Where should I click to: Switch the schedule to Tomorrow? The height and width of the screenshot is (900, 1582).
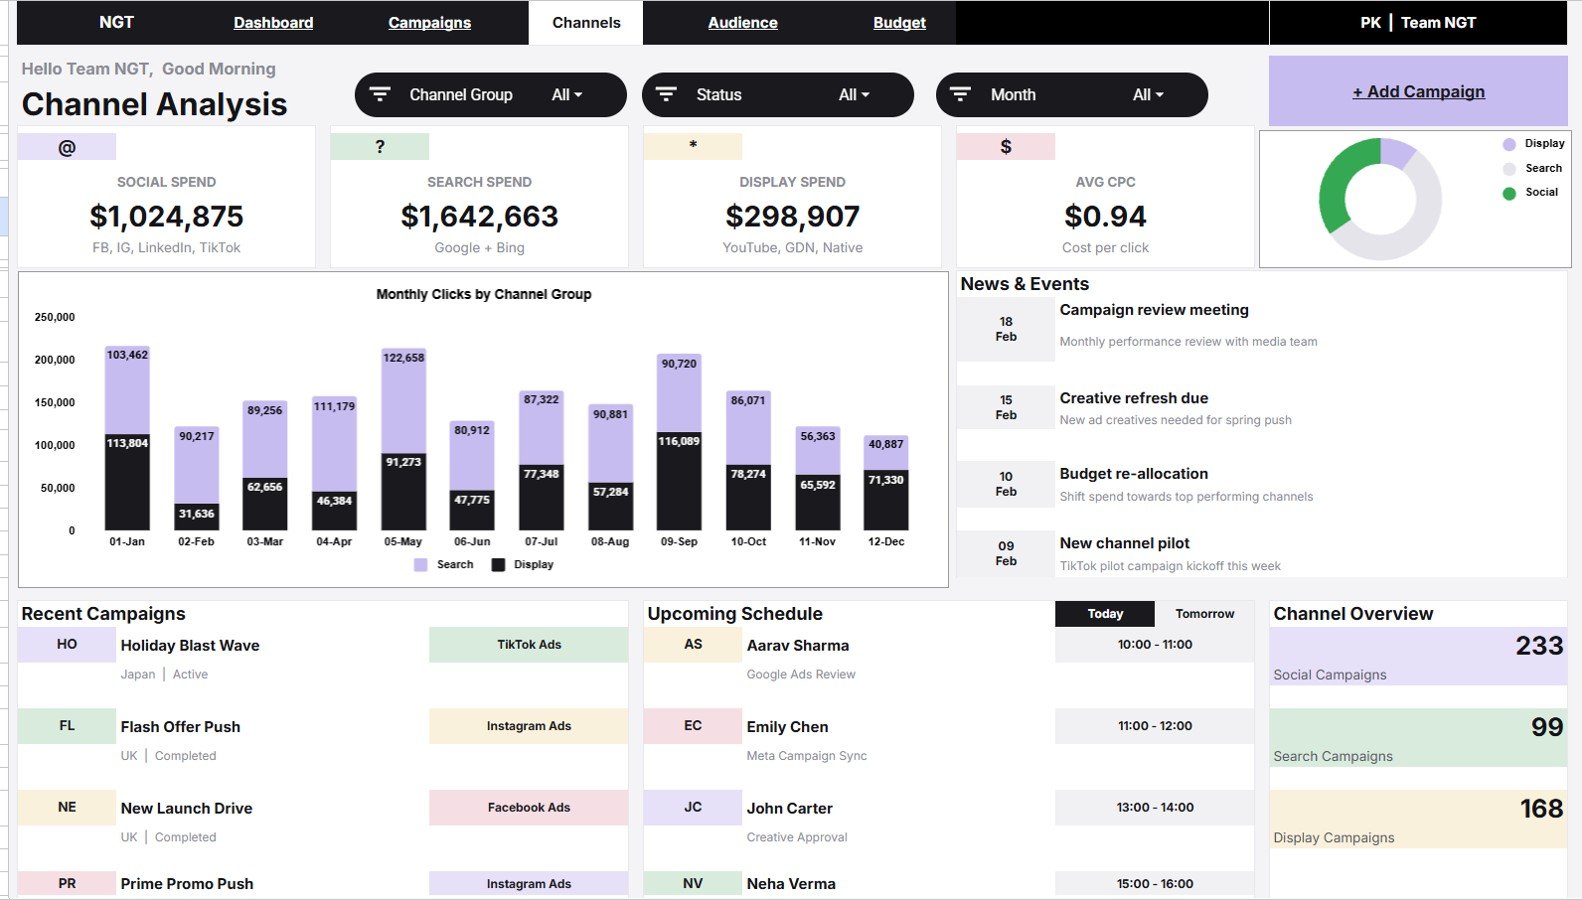1205,614
